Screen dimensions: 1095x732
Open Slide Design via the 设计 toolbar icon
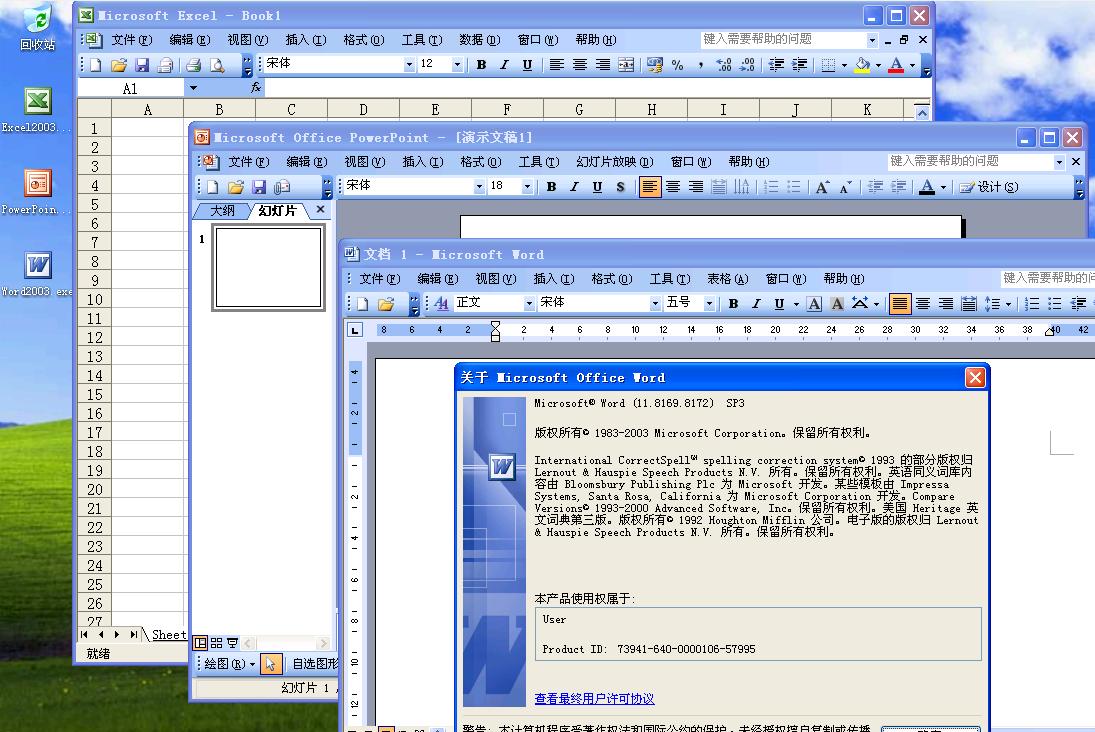pyautogui.click(x=990, y=187)
